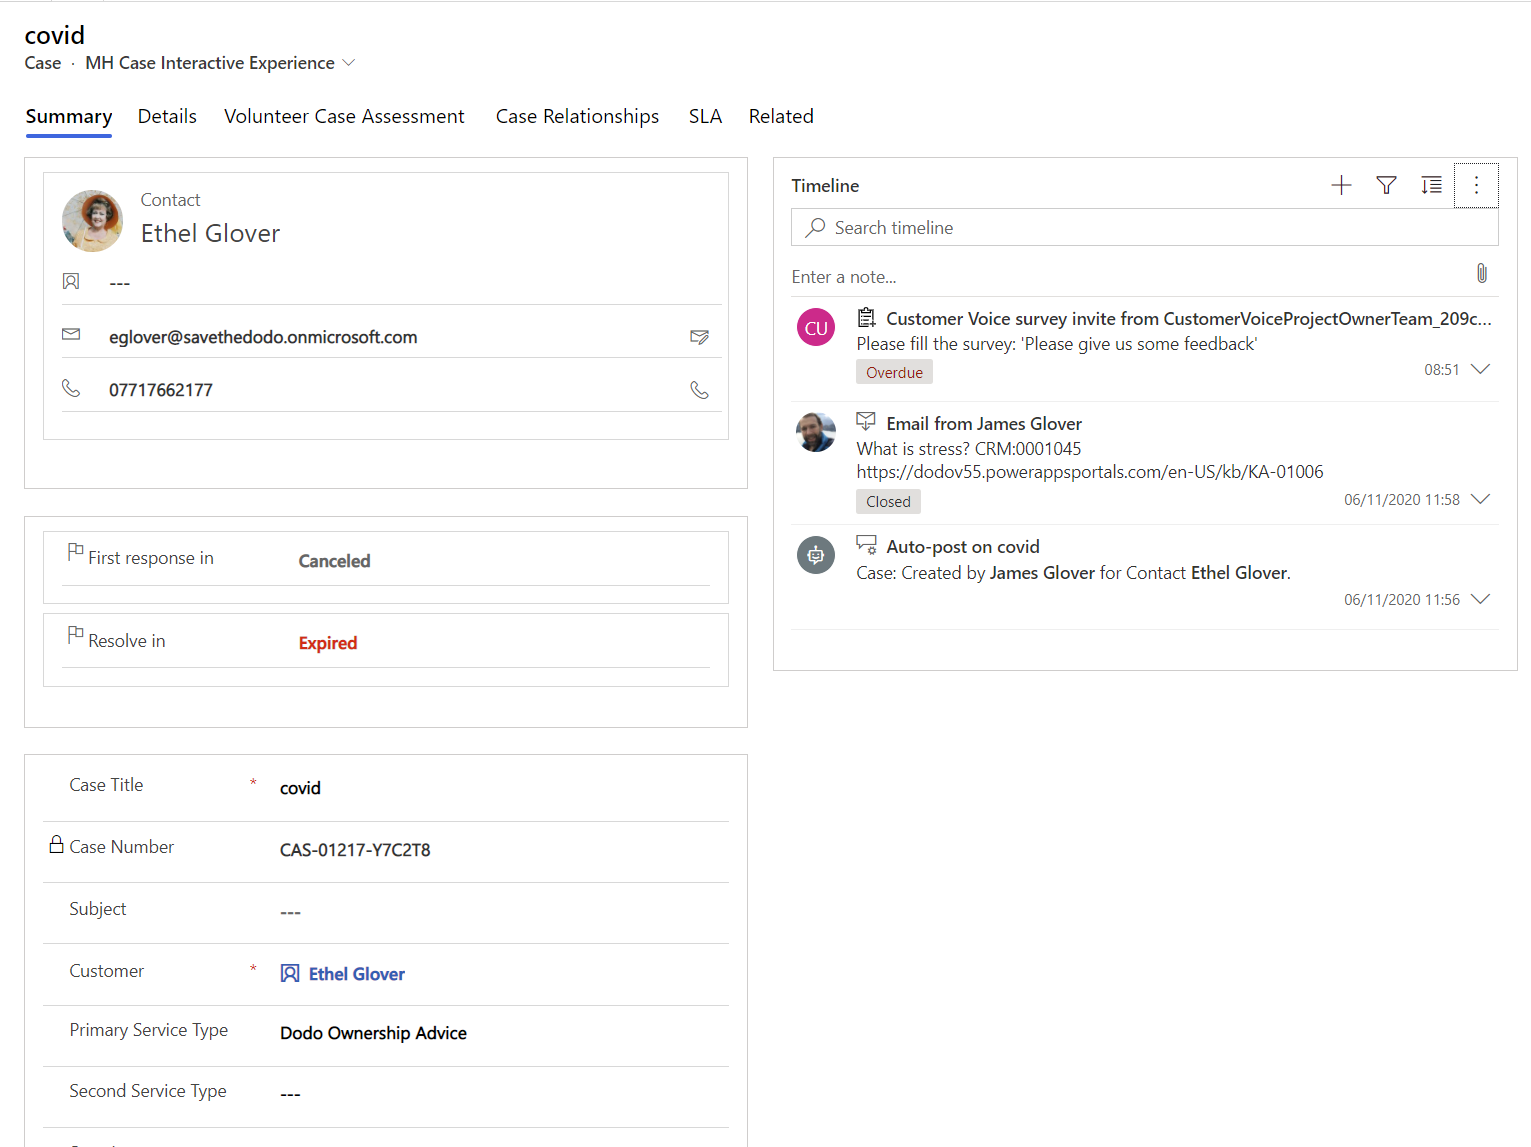Open the Related tab
Image resolution: width=1531 pixels, height=1147 pixels.
(781, 117)
